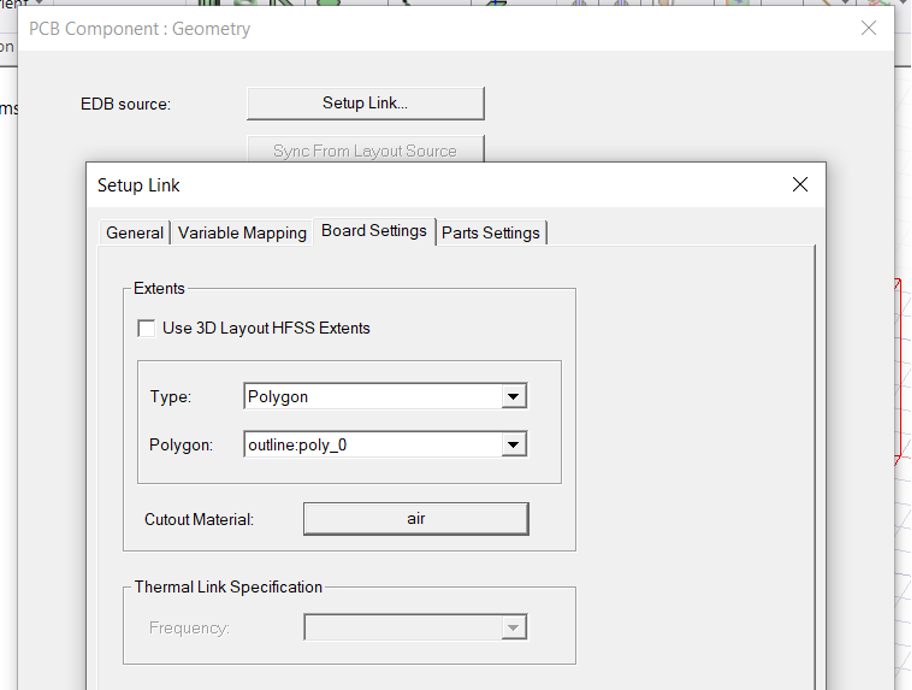Image resolution: width=912 pixels, height=690 pixels.
Task: Click the empty Frequency field
Action: pos(402,628)
